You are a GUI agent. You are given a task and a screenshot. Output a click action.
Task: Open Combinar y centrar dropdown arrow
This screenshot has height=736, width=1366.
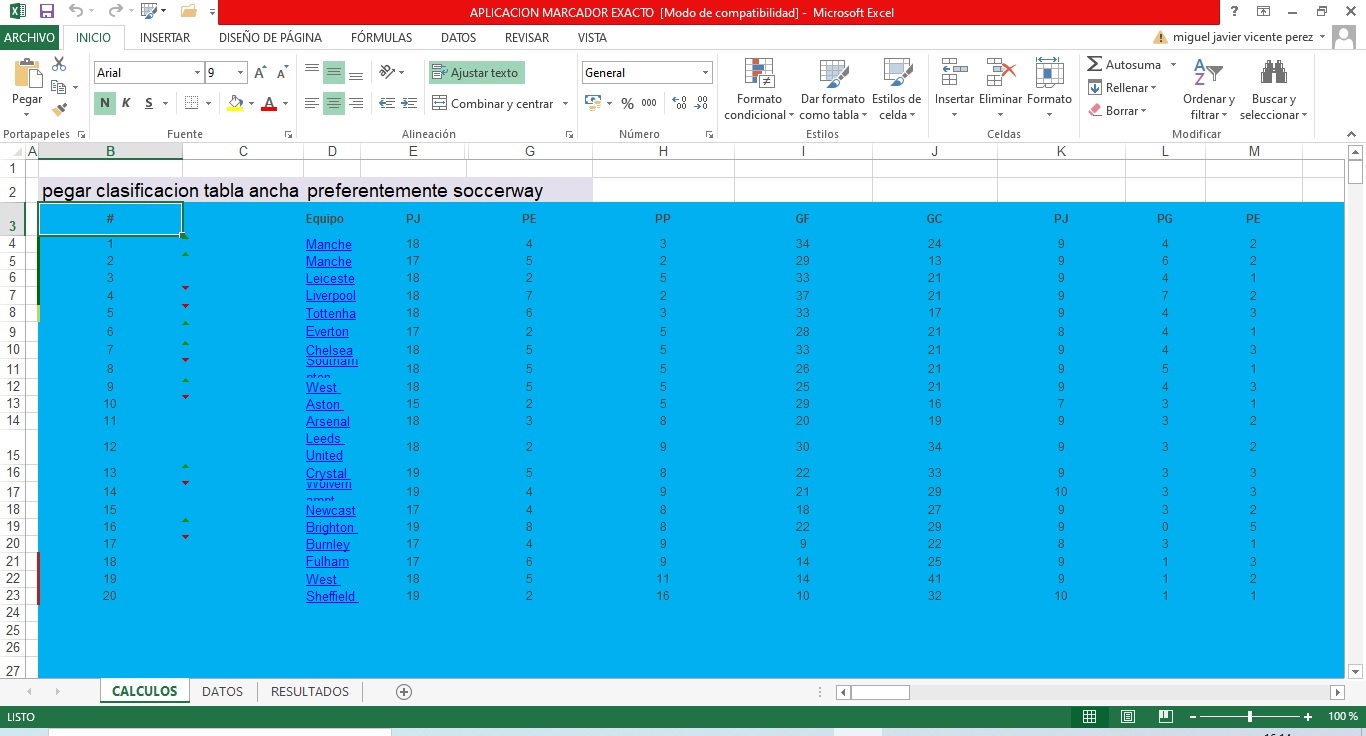pyautogui.click(x=565, y=103)
